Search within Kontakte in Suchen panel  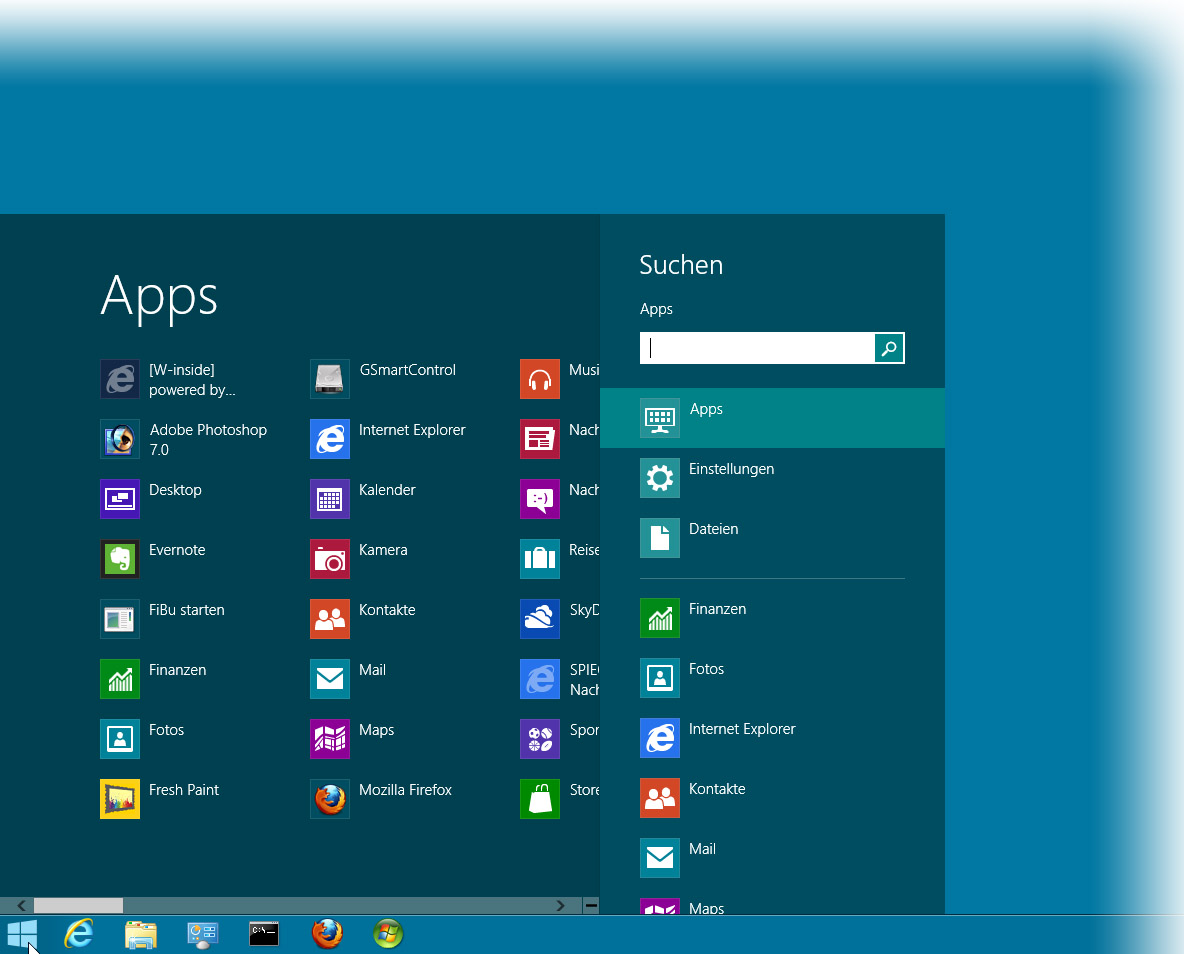772,798
